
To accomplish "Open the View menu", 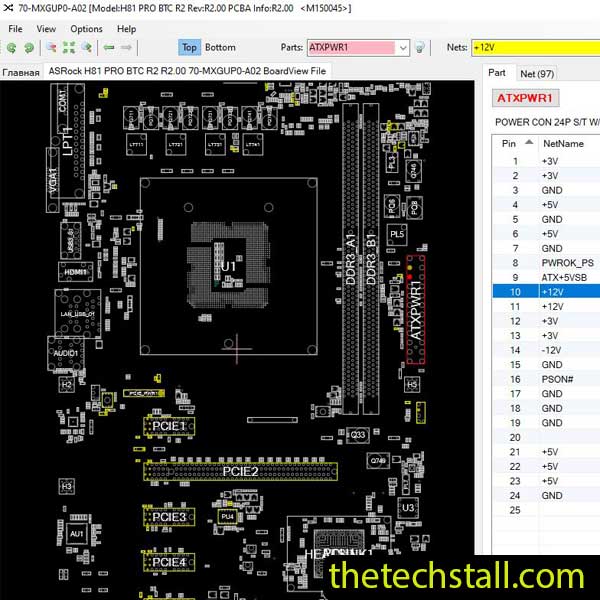I will (x=46, y=29).
